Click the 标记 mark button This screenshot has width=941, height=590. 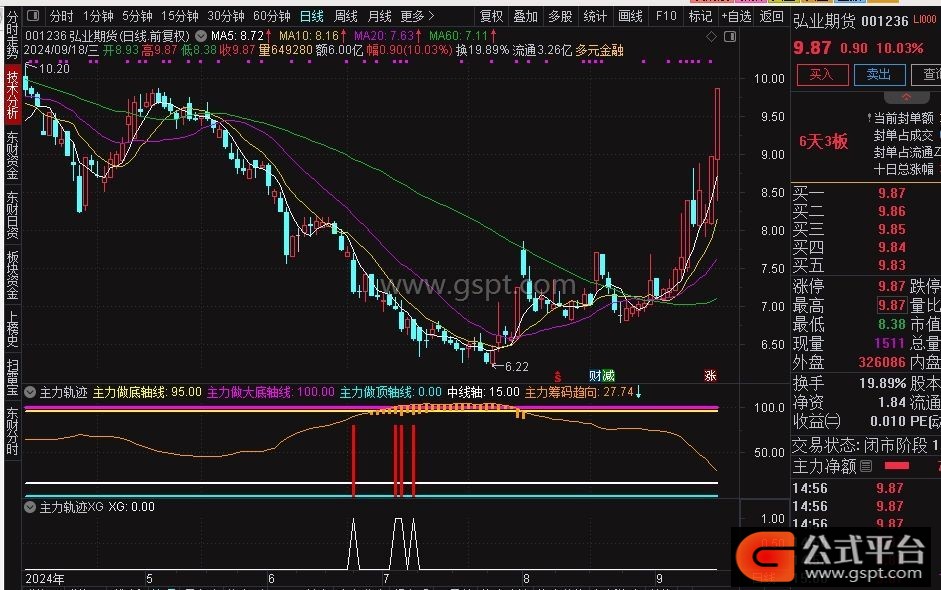tap(700, 16)
